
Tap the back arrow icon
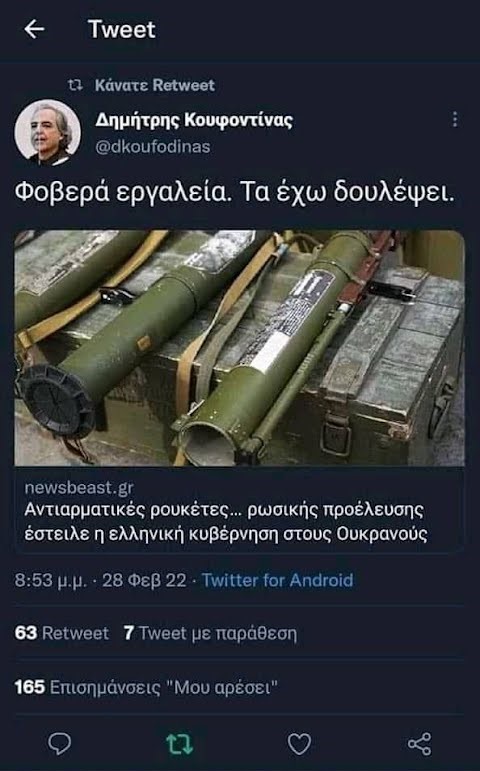click(x=34, y=30)
